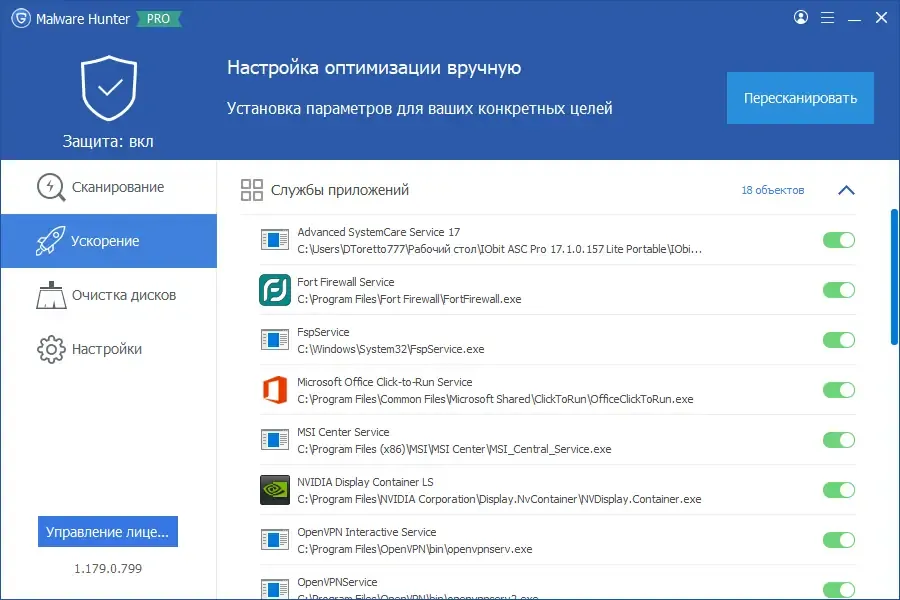
Task: Turn off the FspService toggle
Action: (839, 340)
